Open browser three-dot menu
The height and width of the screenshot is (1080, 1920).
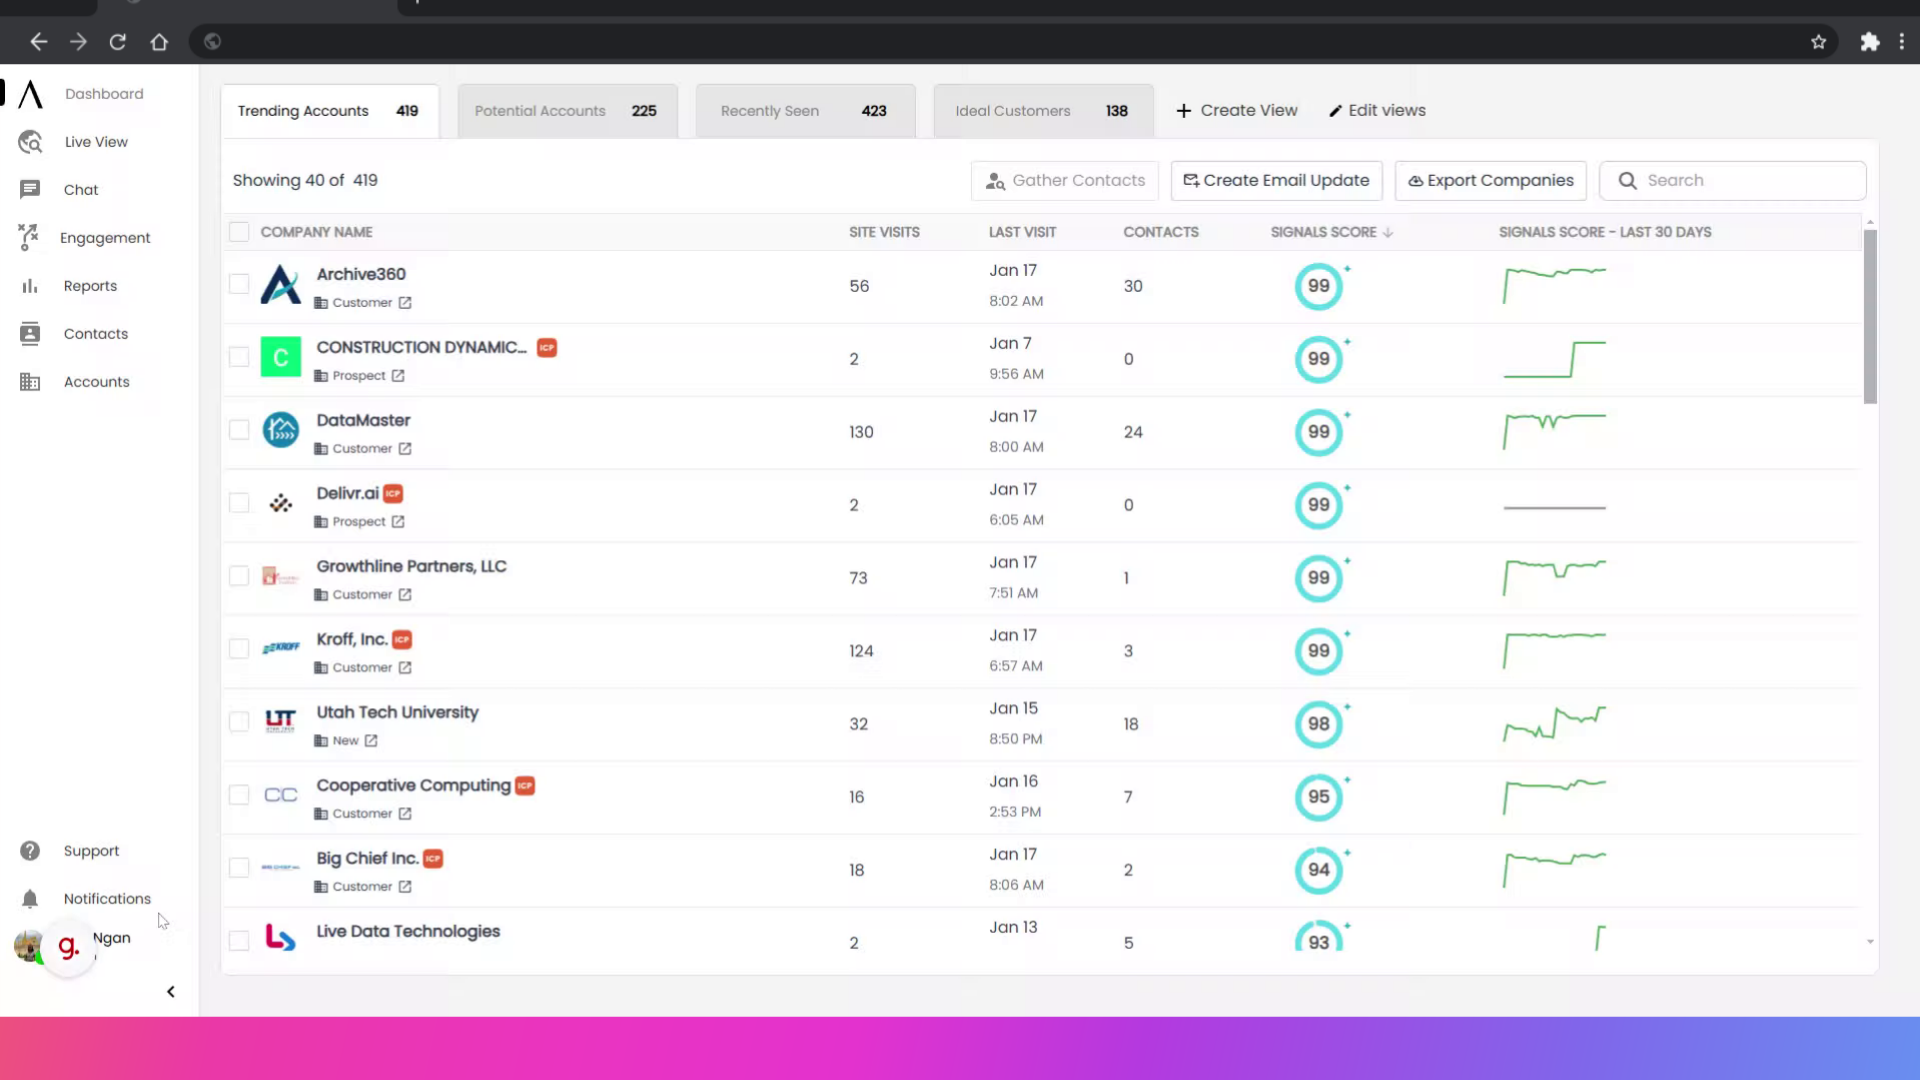click(1902, 42)
